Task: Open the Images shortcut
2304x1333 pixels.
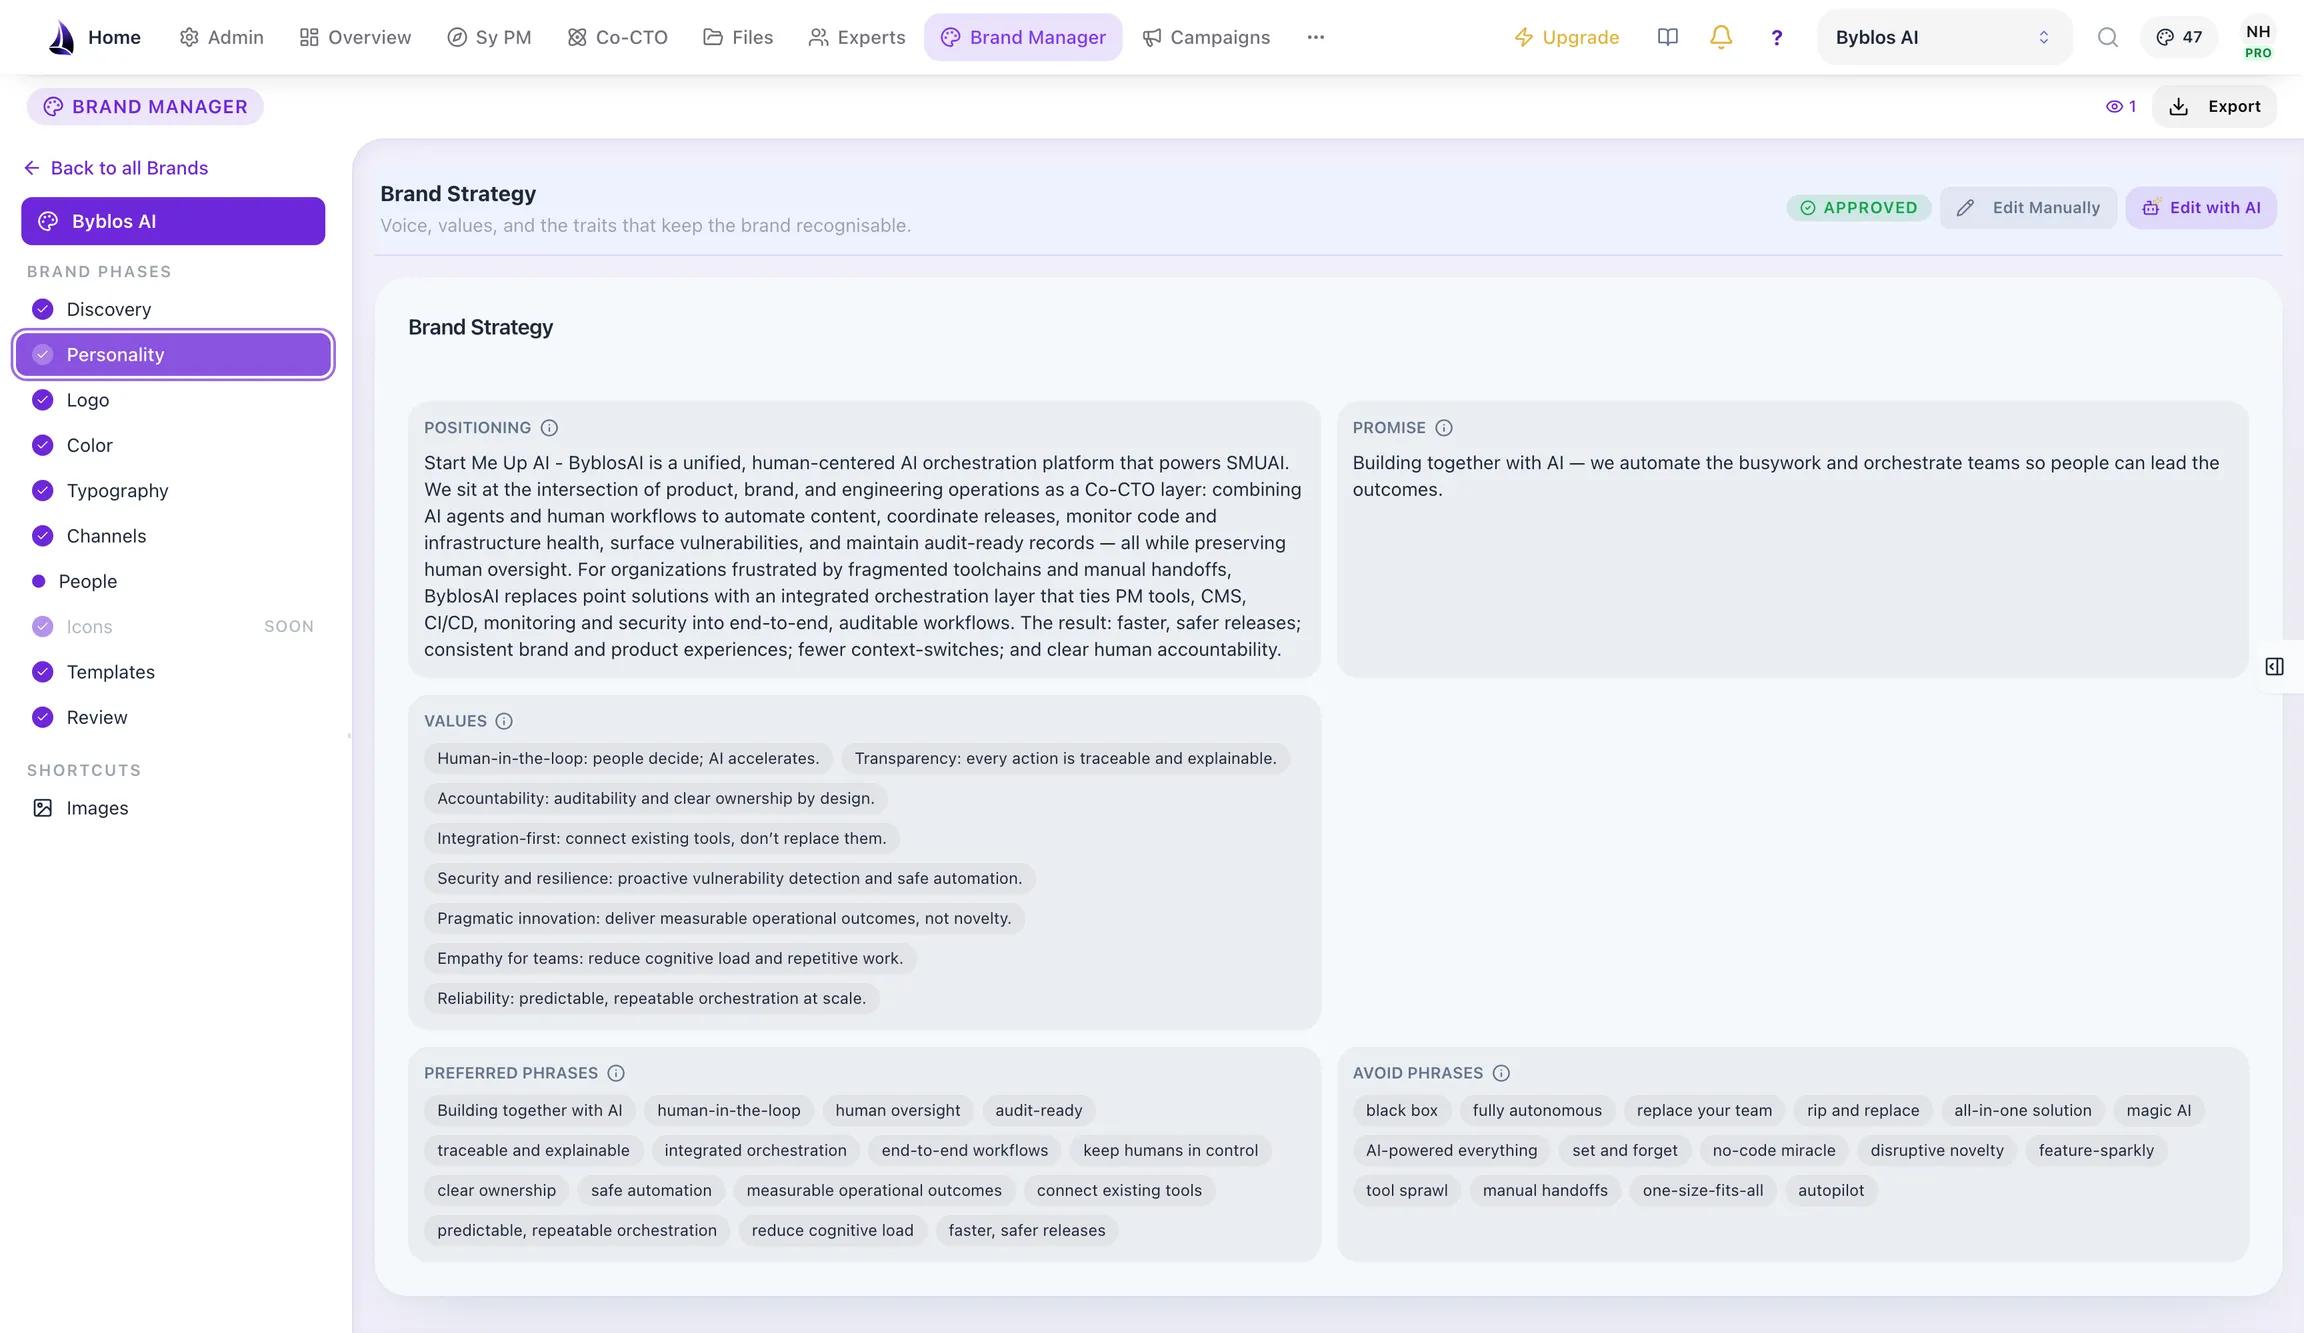Action: pyautogui.click(x=173, y=808)
